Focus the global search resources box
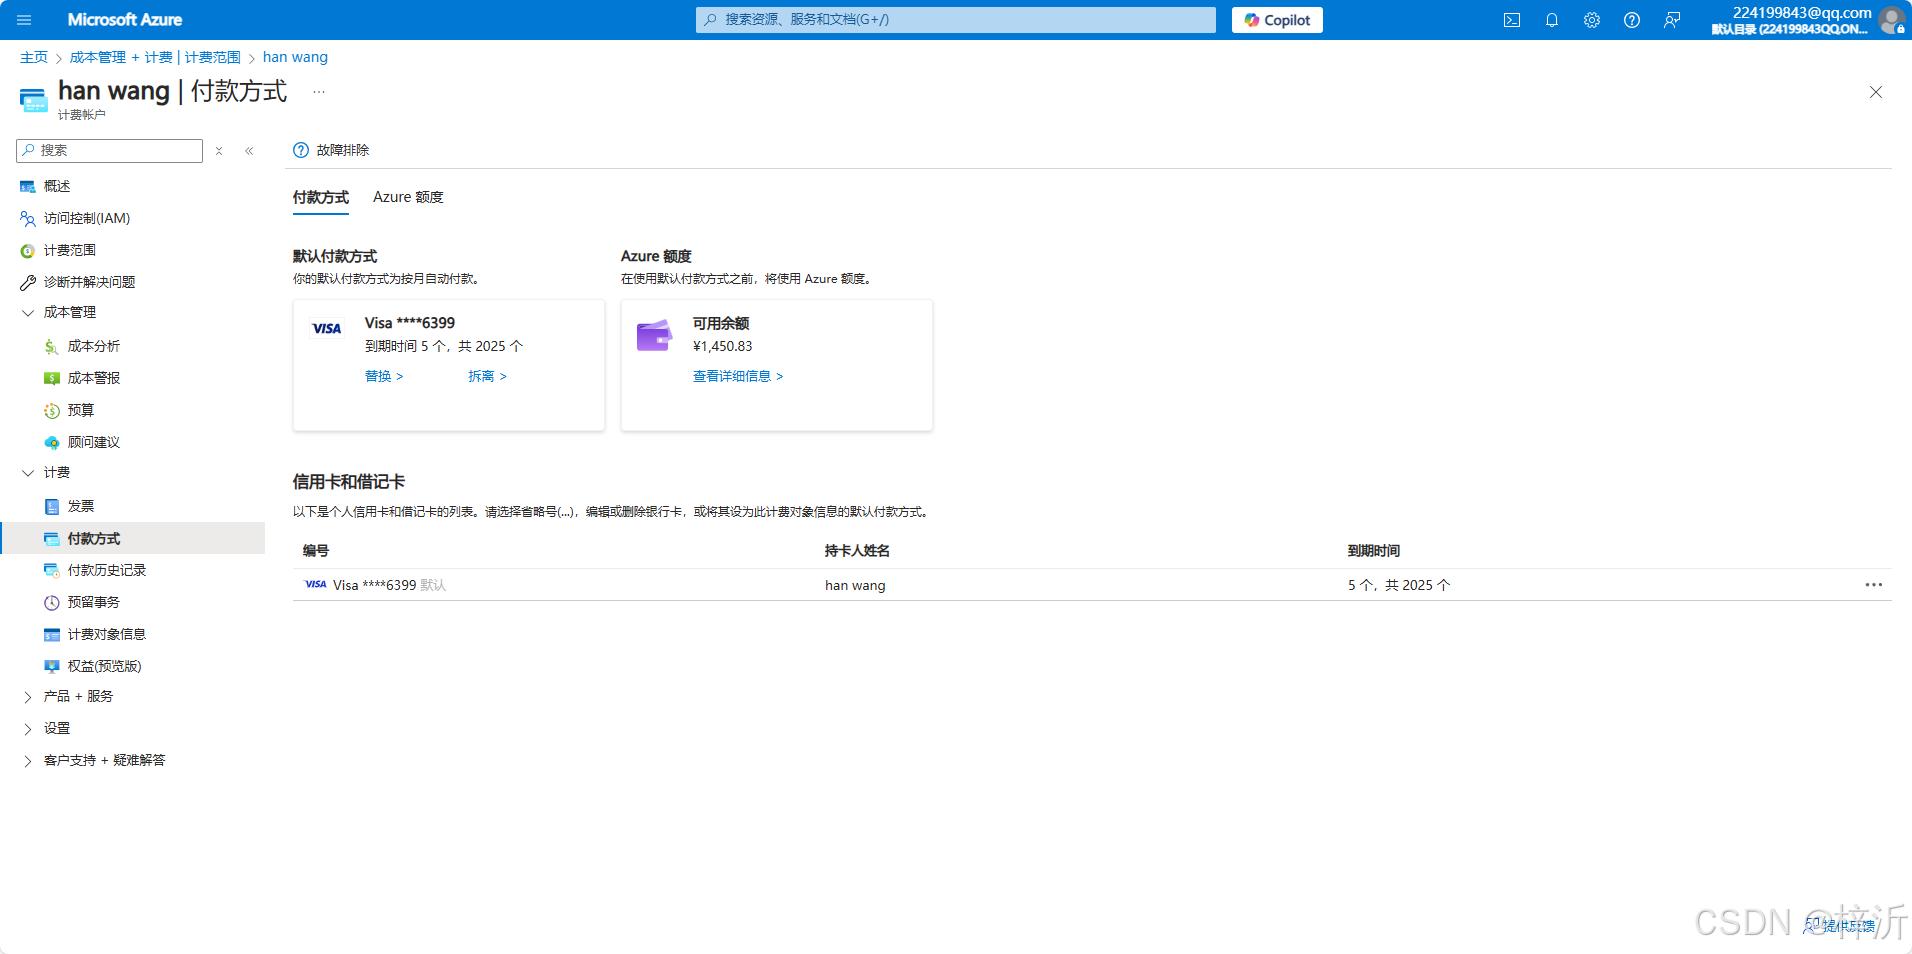The image size is (1912, 954). tap(956, 20)
